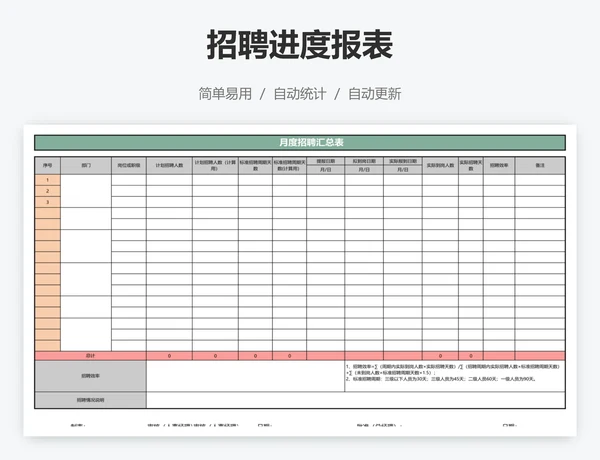Click total 0 under 计划招聘人数 column

click(x=169, y=356)
